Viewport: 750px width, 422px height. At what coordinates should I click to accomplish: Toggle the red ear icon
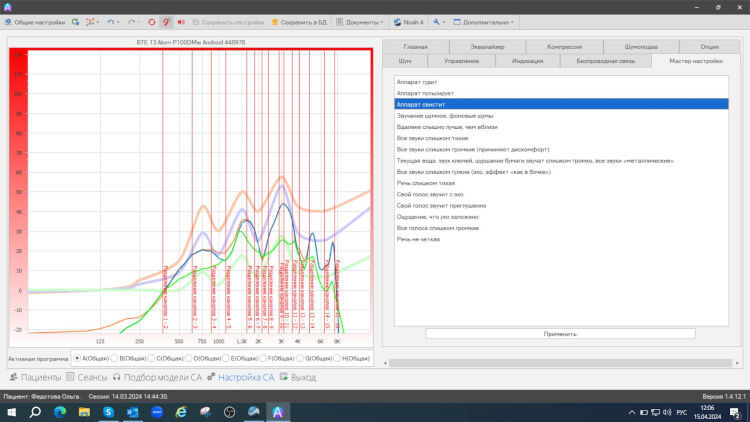tap(166, 22)
